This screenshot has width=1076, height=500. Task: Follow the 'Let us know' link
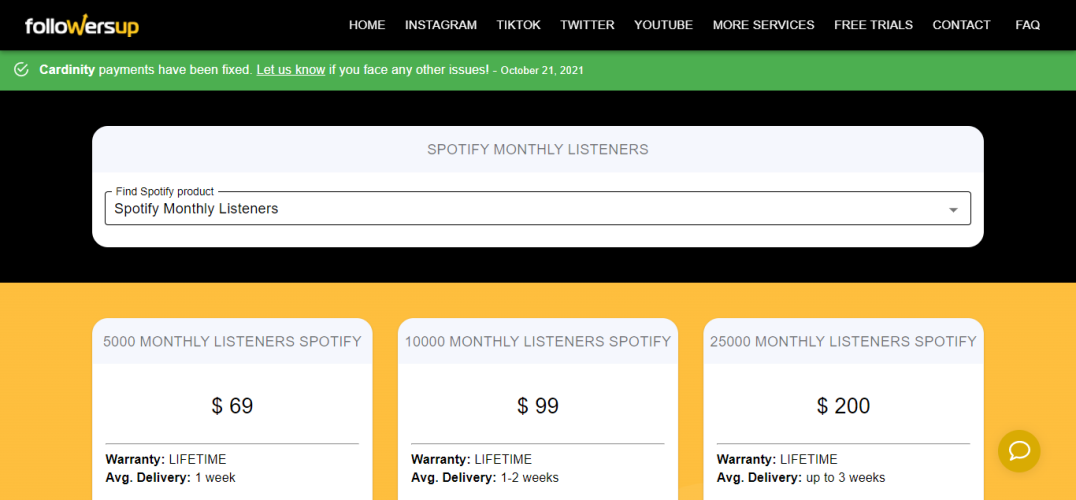click(x=291, y=69)
